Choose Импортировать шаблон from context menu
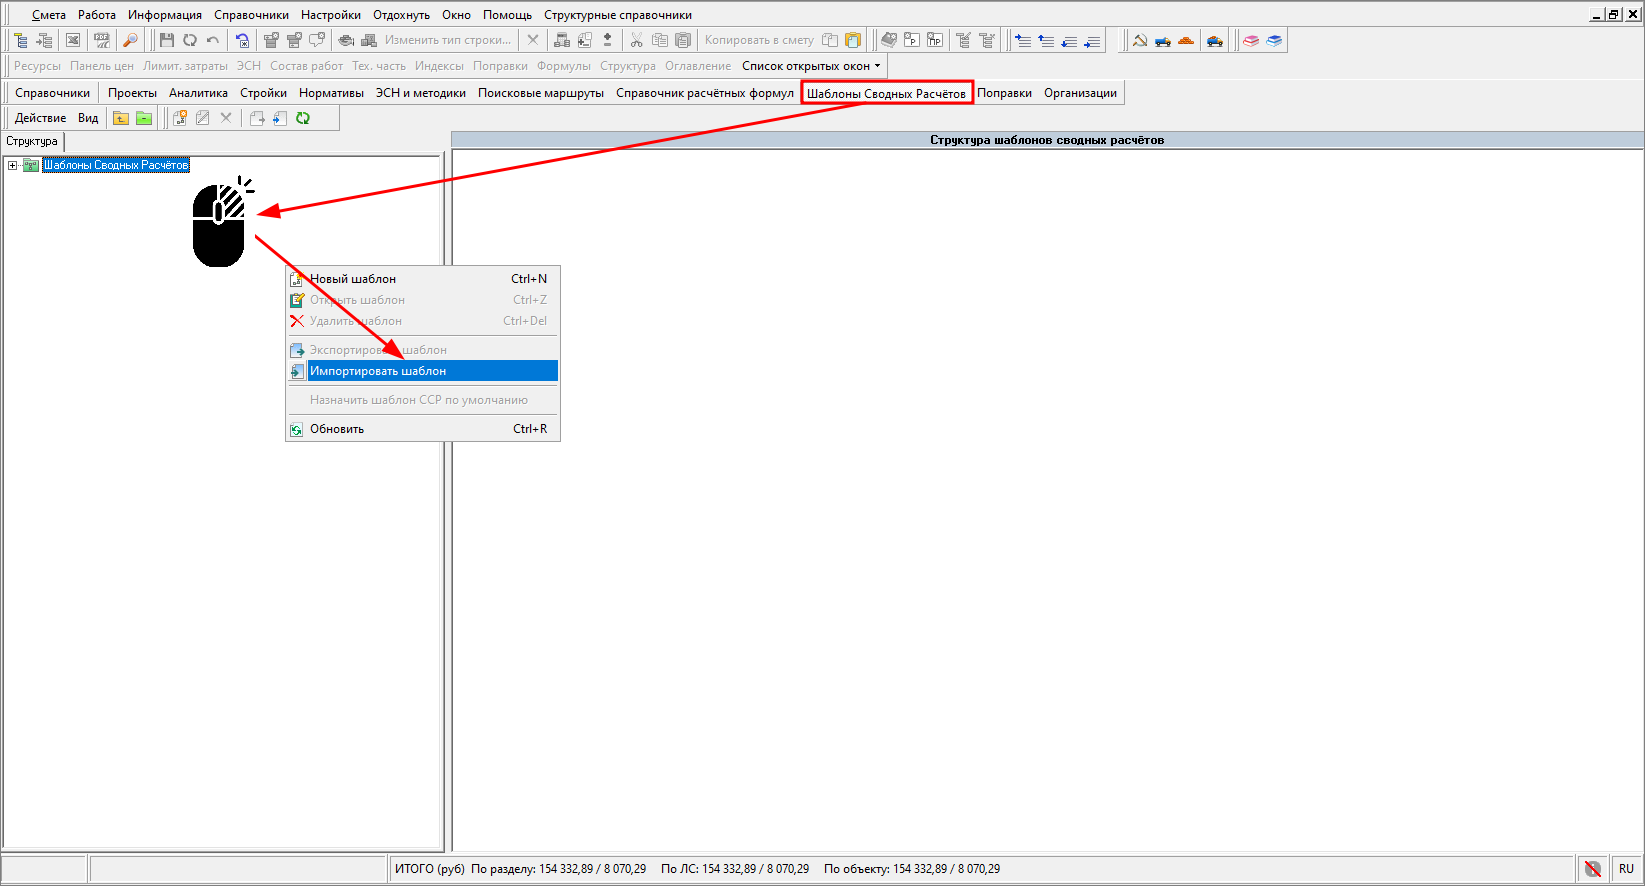Viewport: 1645px width, 886px height. 378,371
